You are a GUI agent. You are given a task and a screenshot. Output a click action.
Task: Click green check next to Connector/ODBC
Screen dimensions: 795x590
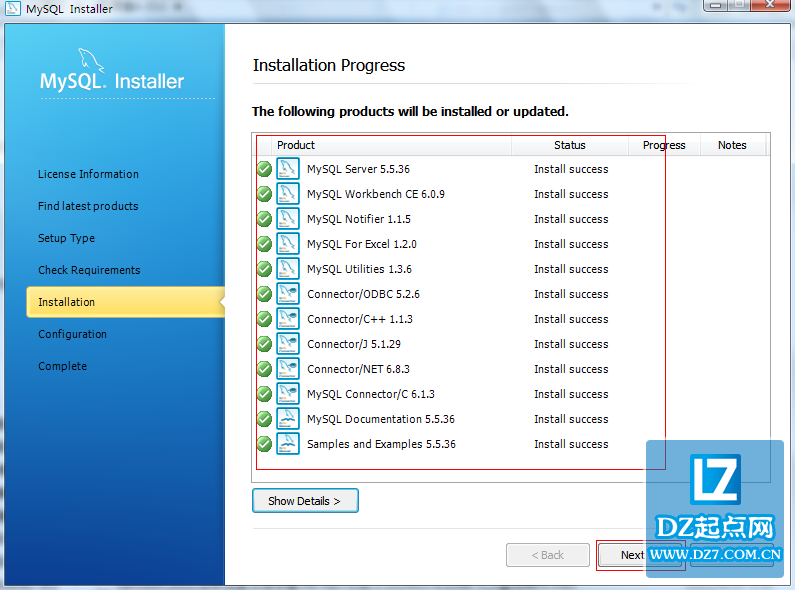tap(264, 294)
